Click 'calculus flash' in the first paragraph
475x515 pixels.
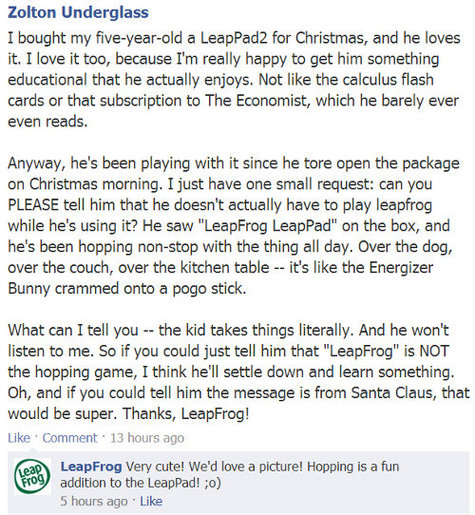point(388,80)
